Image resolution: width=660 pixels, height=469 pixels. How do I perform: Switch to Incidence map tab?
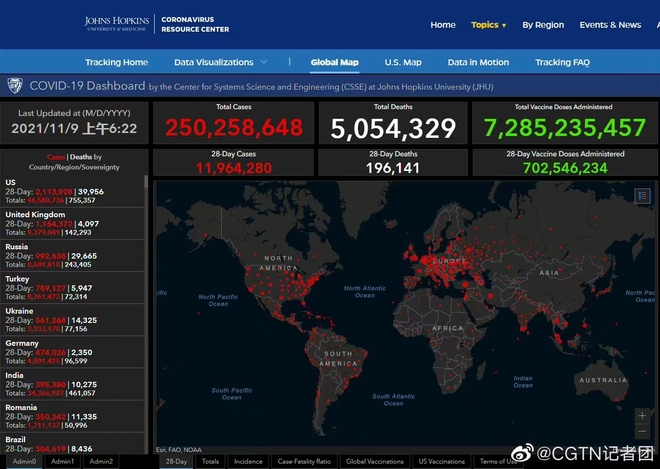(248, 461)
